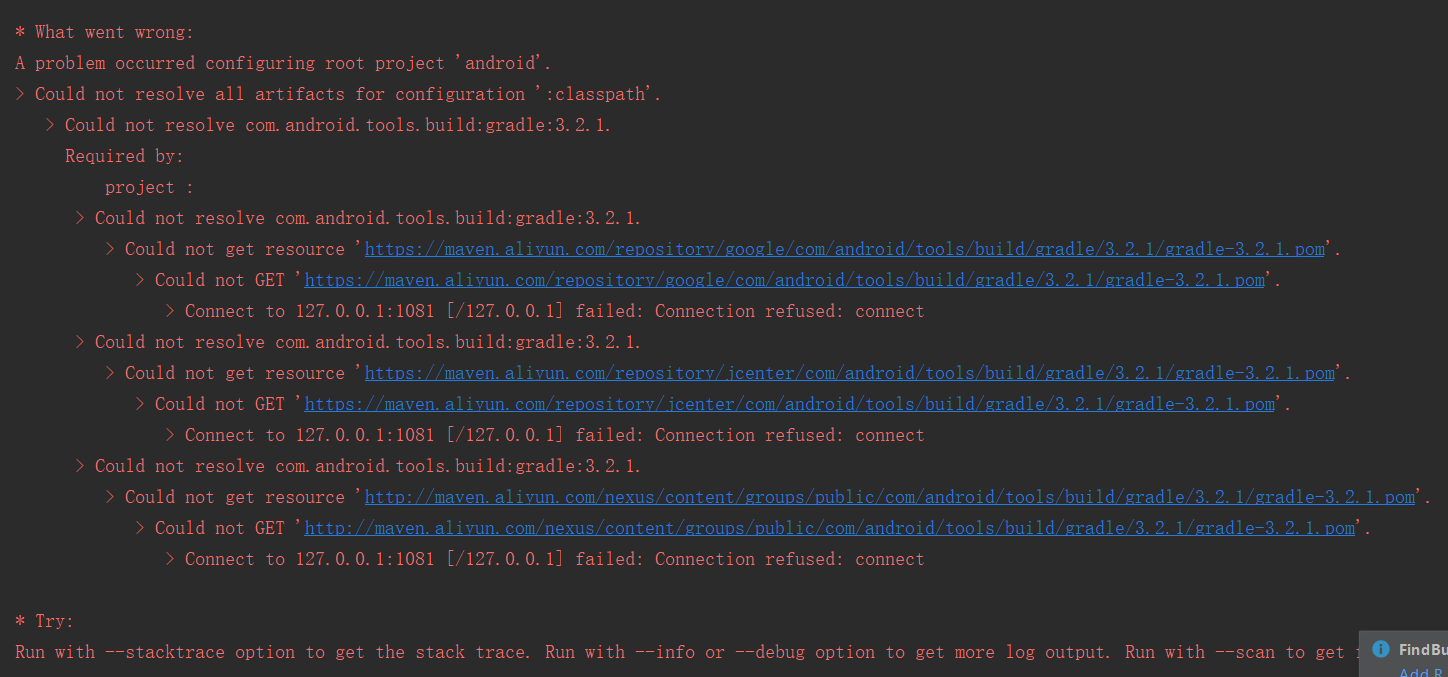This screenshot has height=677, width=1448.
Task: Open google repository link after 'Could not GET'
Action: click(x=784, y=280)
